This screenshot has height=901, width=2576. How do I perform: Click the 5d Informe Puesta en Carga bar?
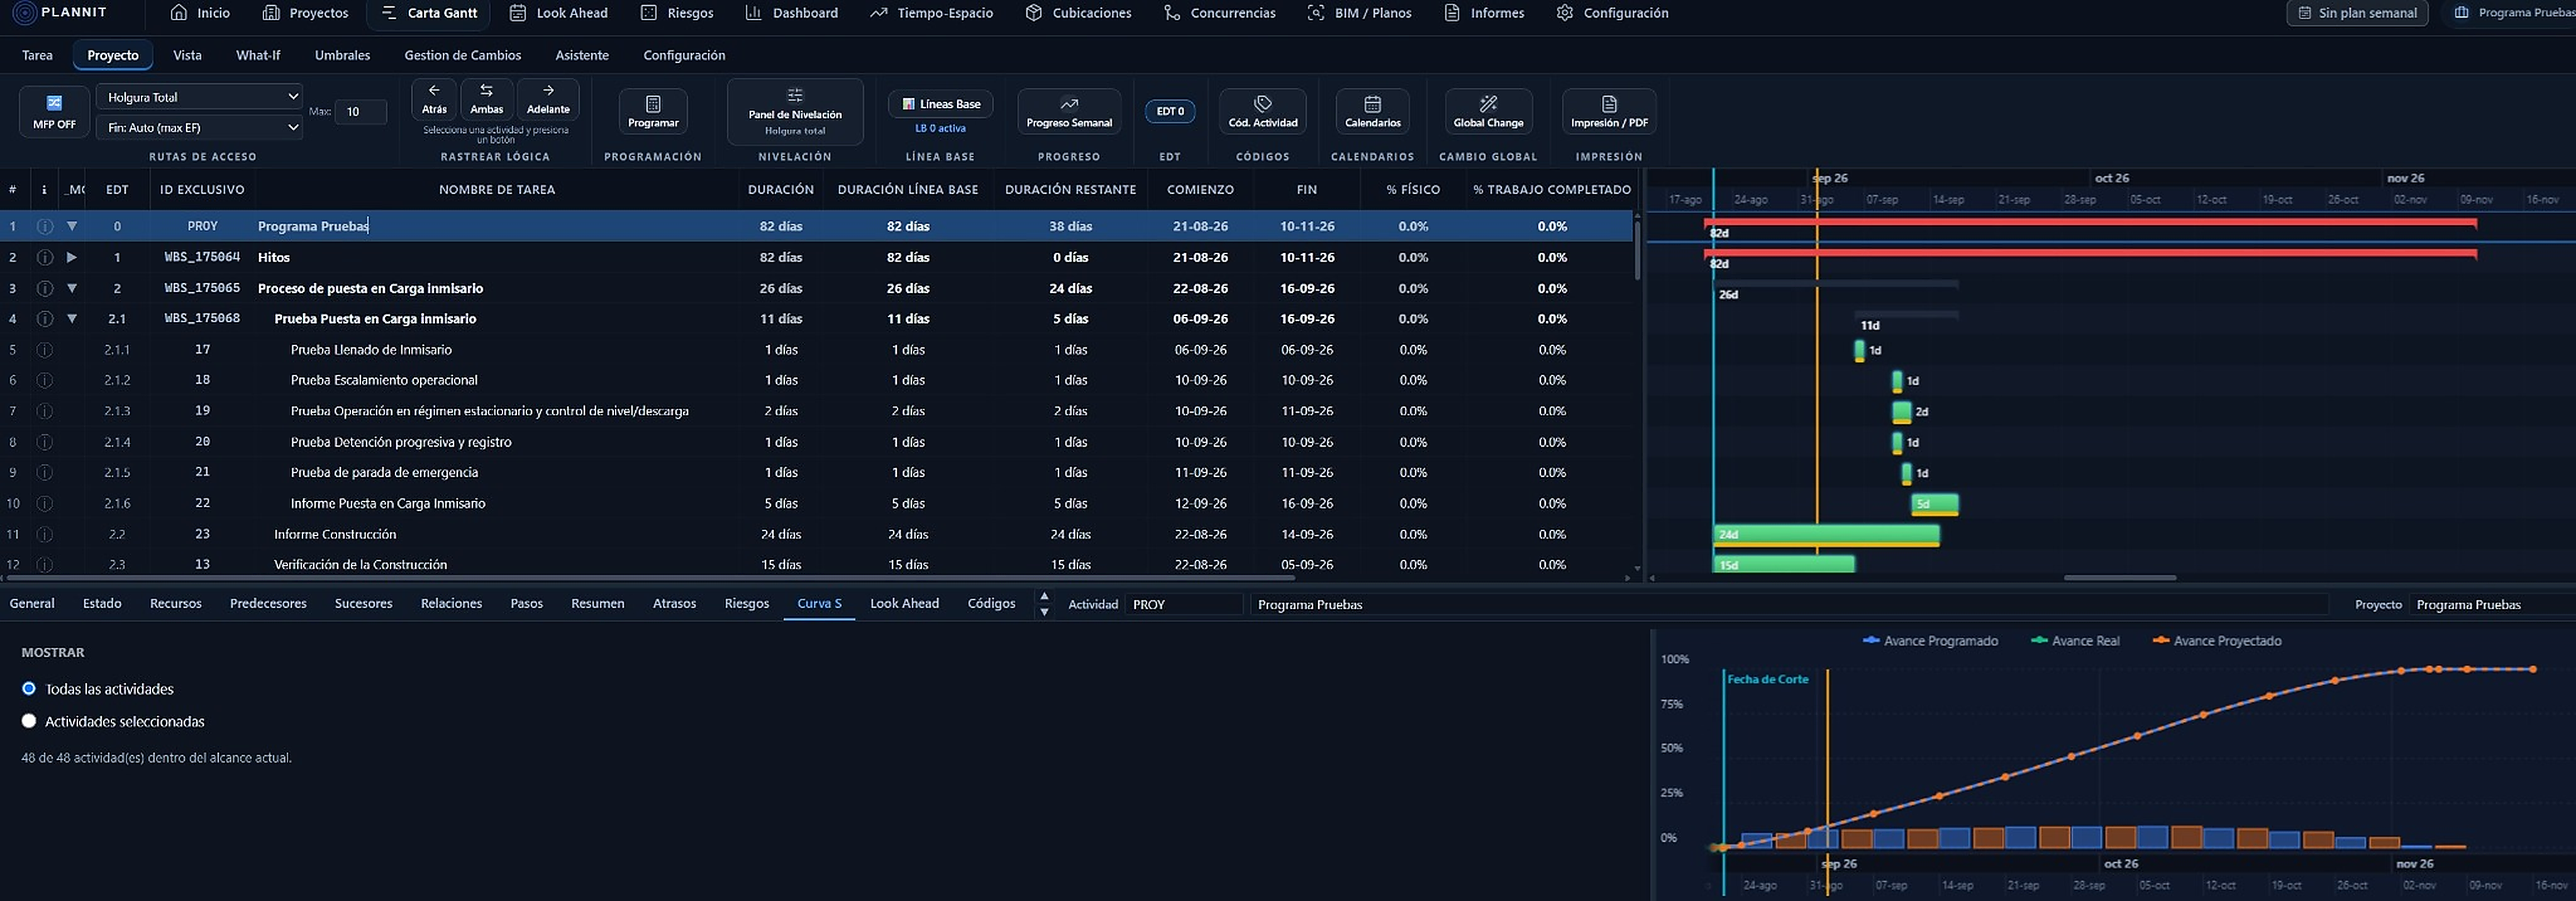(x=1934, y=504)
